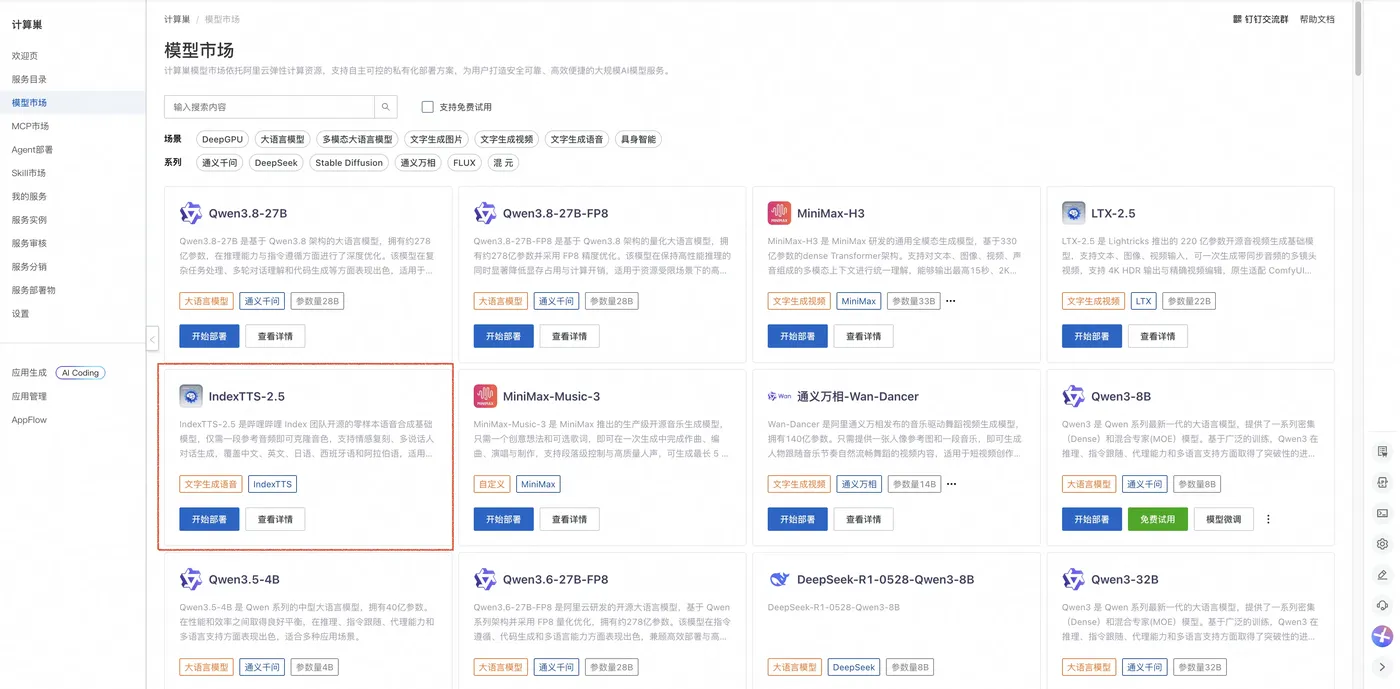
Task: Click the Qwen3-8B model logo
Action: pyautogui.click(x=1073, y=396)
